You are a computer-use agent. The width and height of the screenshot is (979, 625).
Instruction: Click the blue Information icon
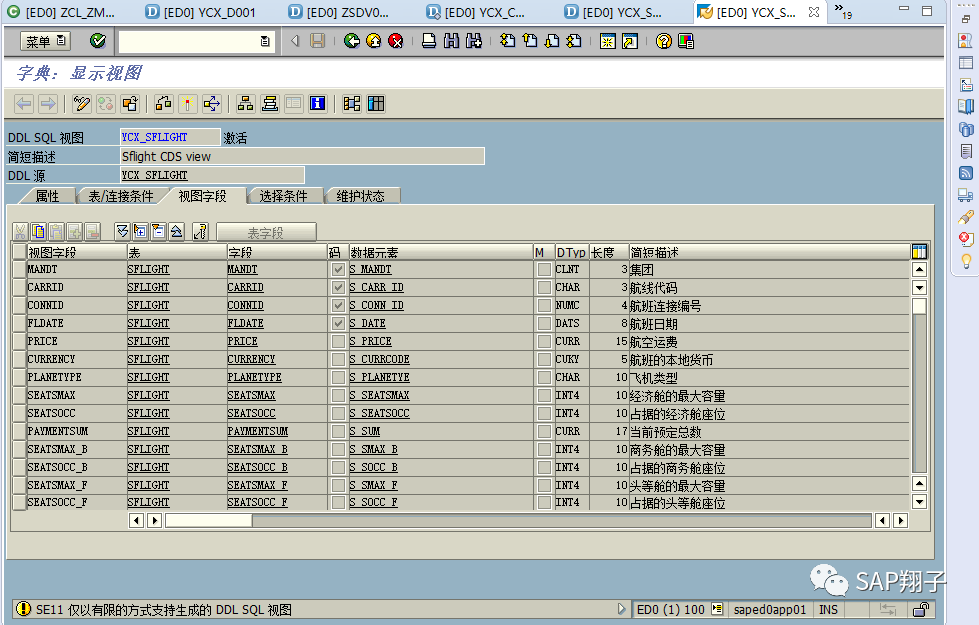(x=317, y=104)
